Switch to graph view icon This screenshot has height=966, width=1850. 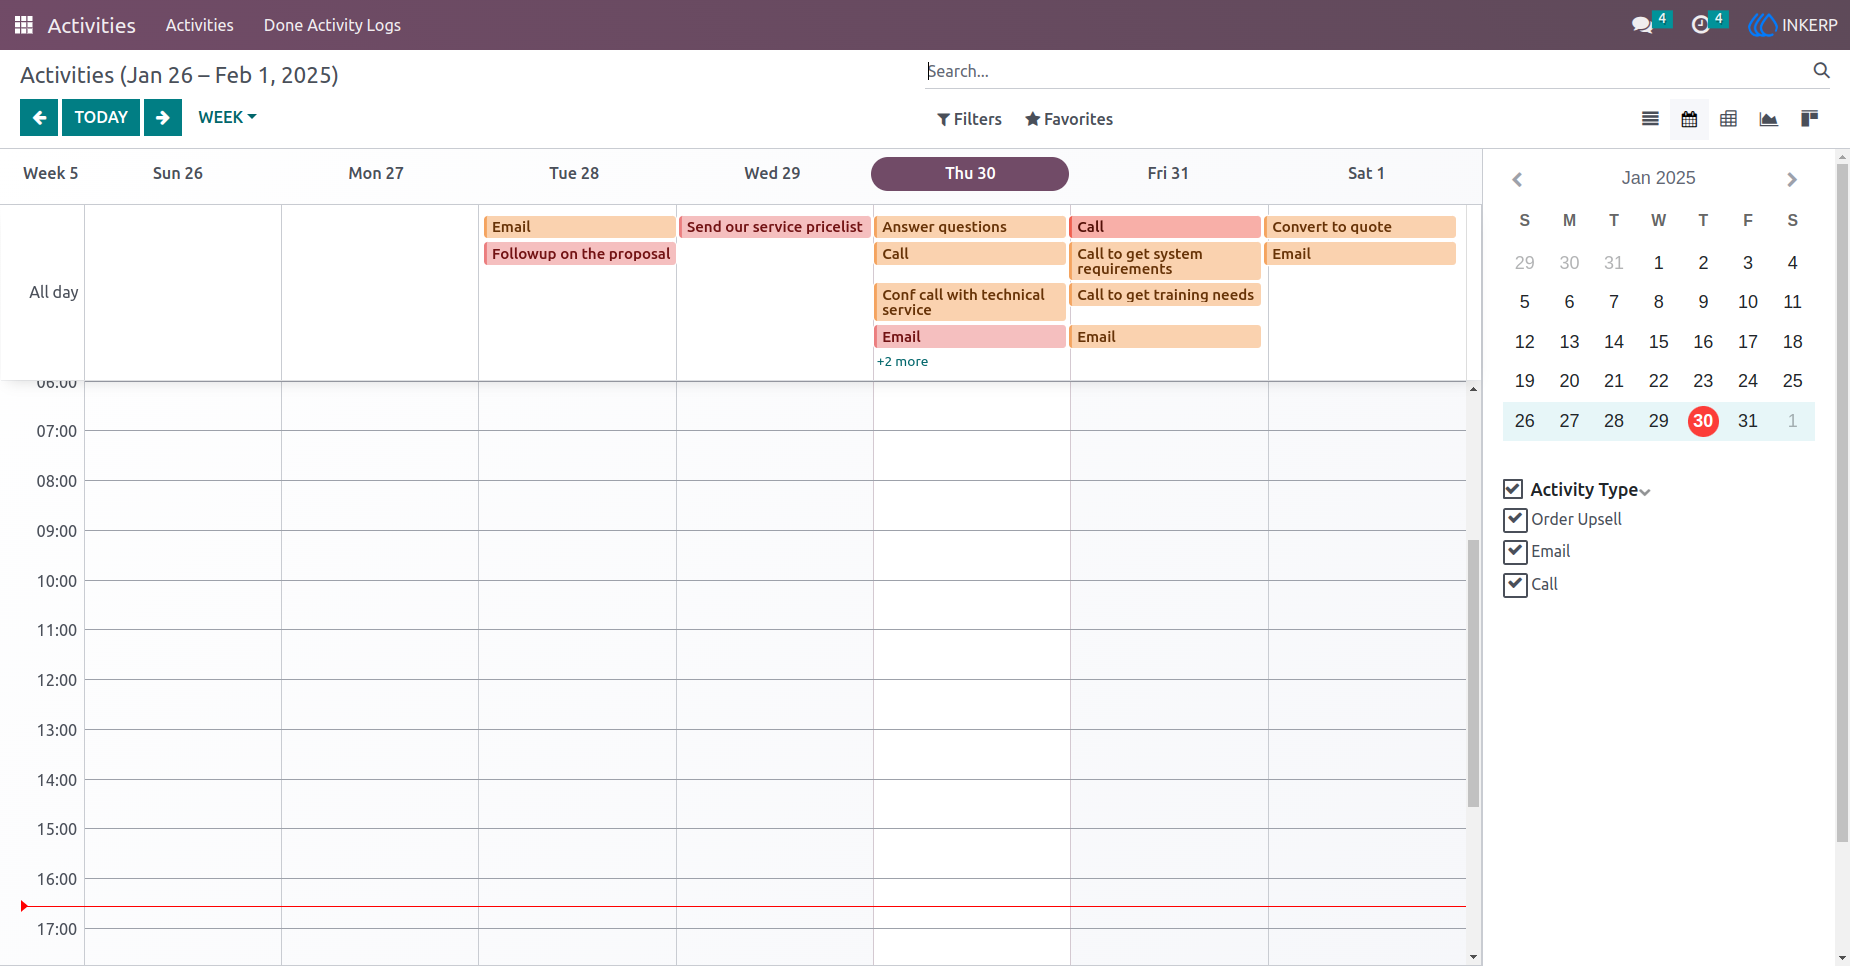[1768, 119]
